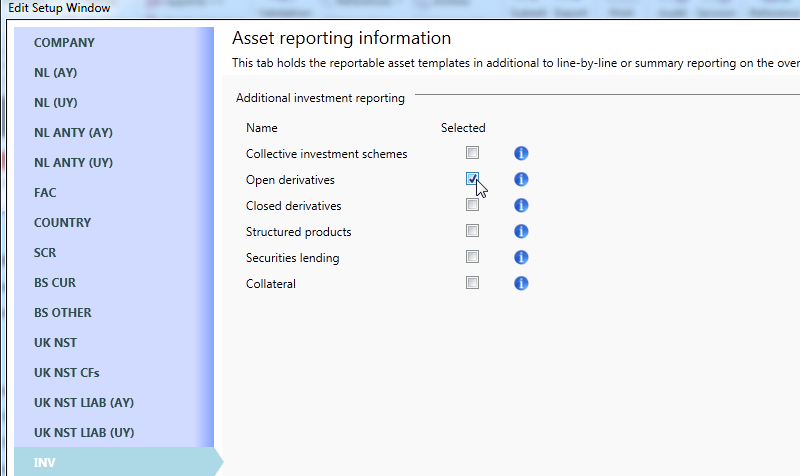Tick the Closed derivatives checkbox

pyautogui.click(x=472, y=205)
